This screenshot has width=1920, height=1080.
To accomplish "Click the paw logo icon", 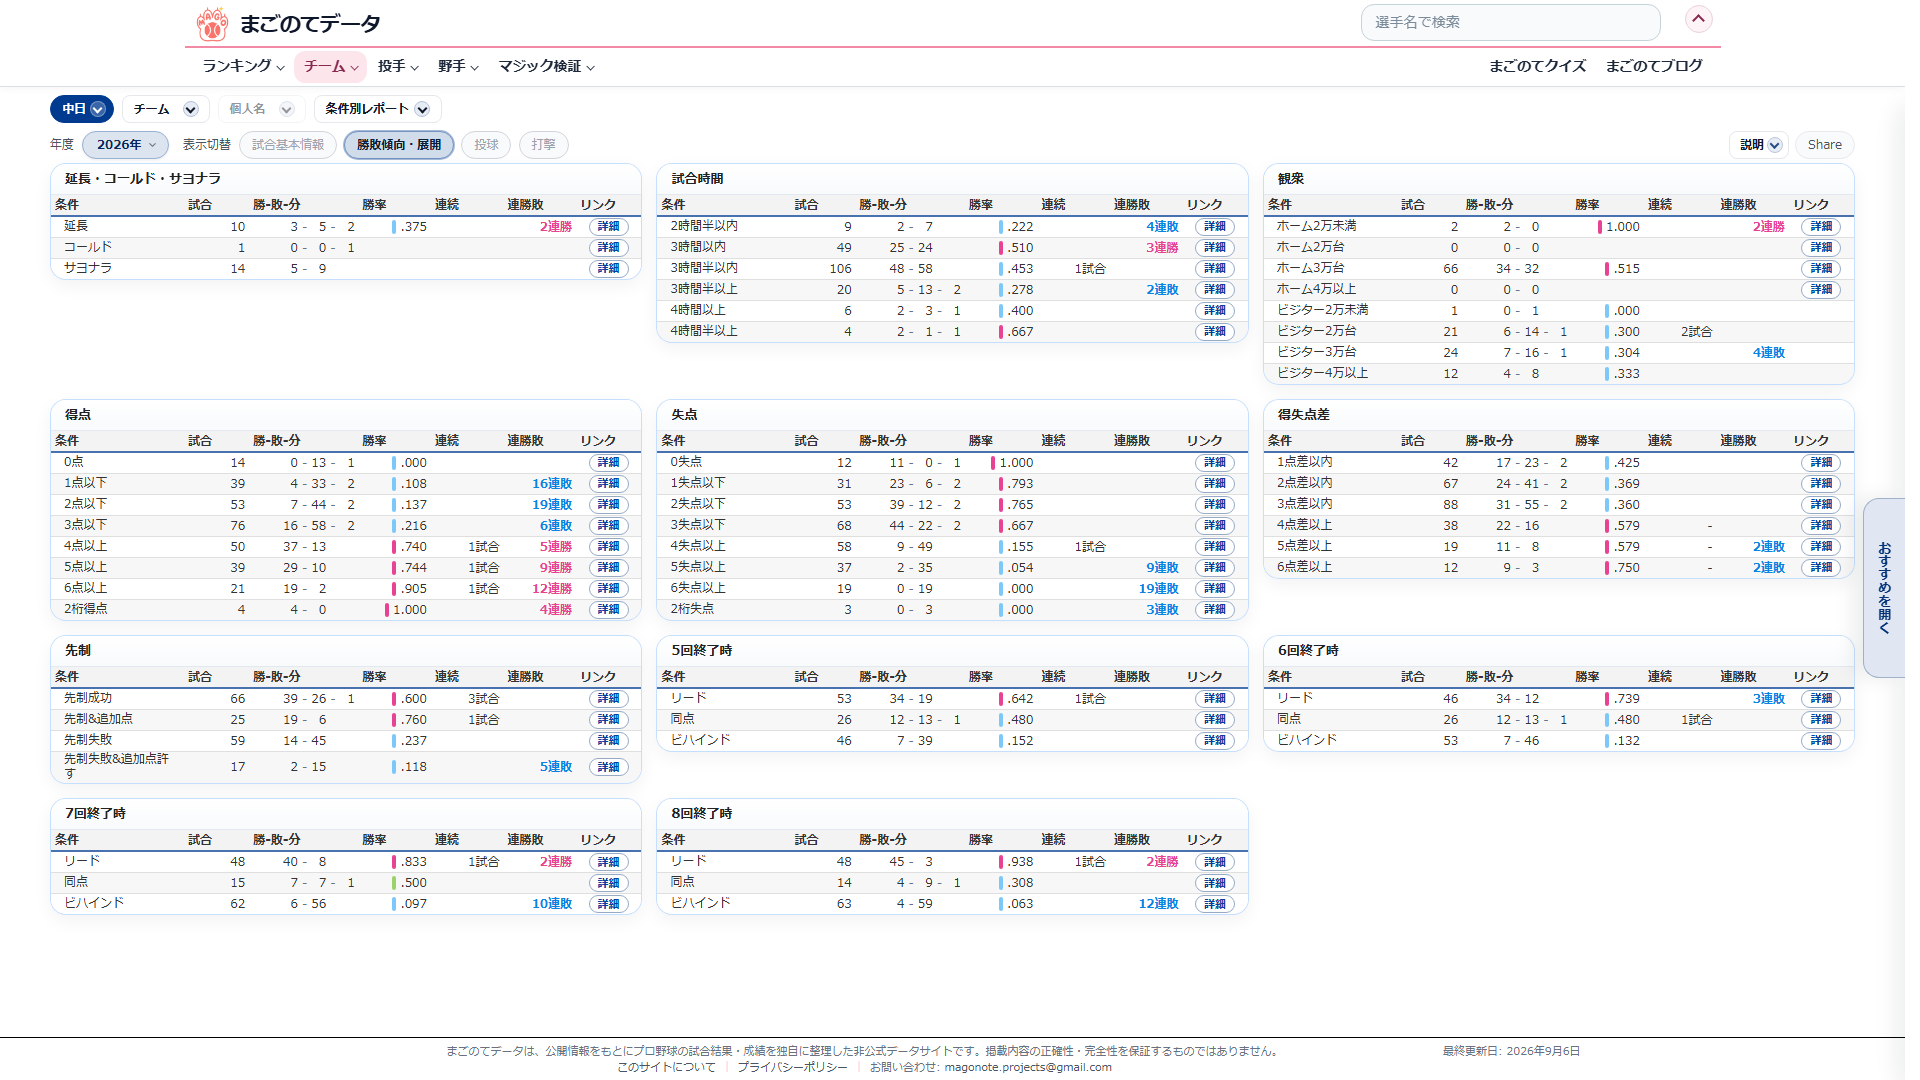I will (x=212, y=23).
